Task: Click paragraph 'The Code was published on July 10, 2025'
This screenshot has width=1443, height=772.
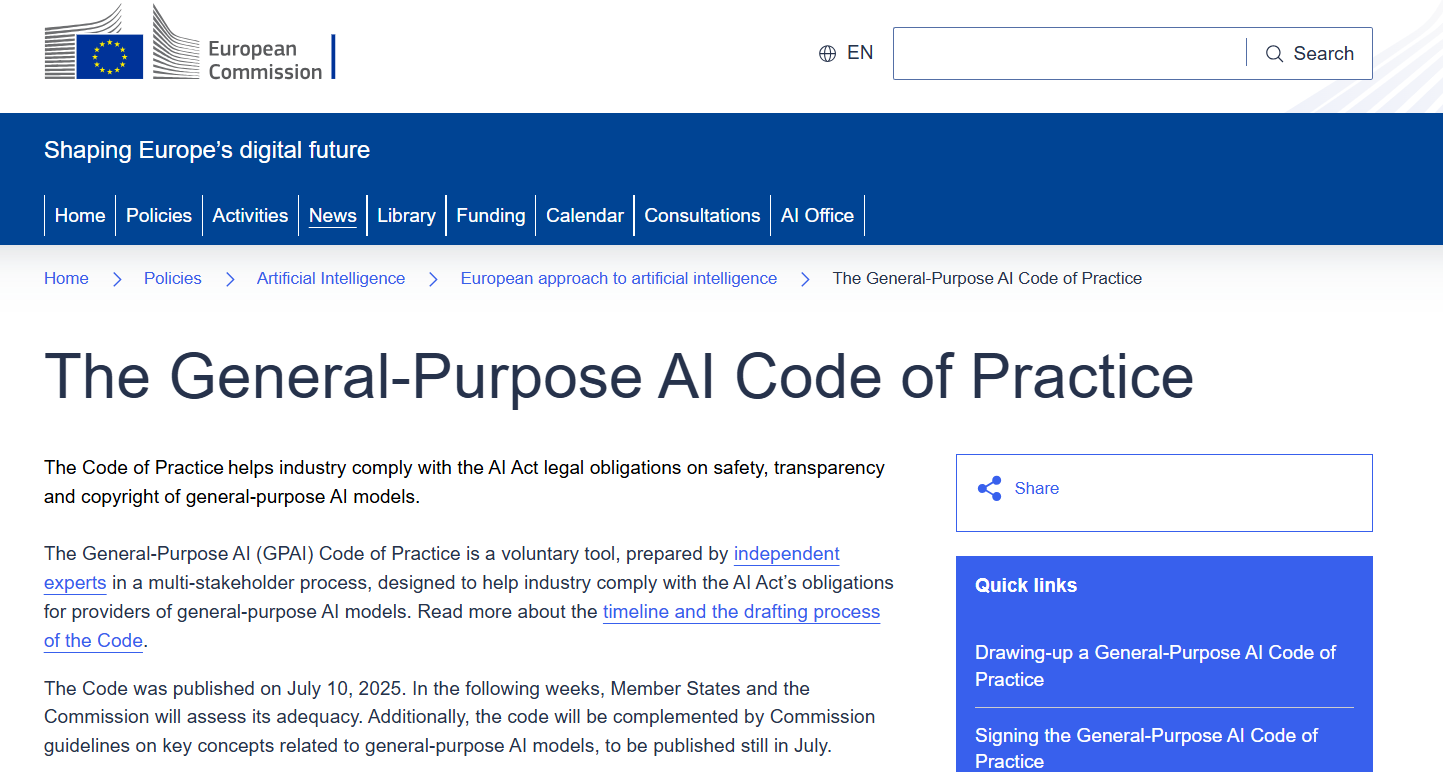Action: click(x=460, y=717)
